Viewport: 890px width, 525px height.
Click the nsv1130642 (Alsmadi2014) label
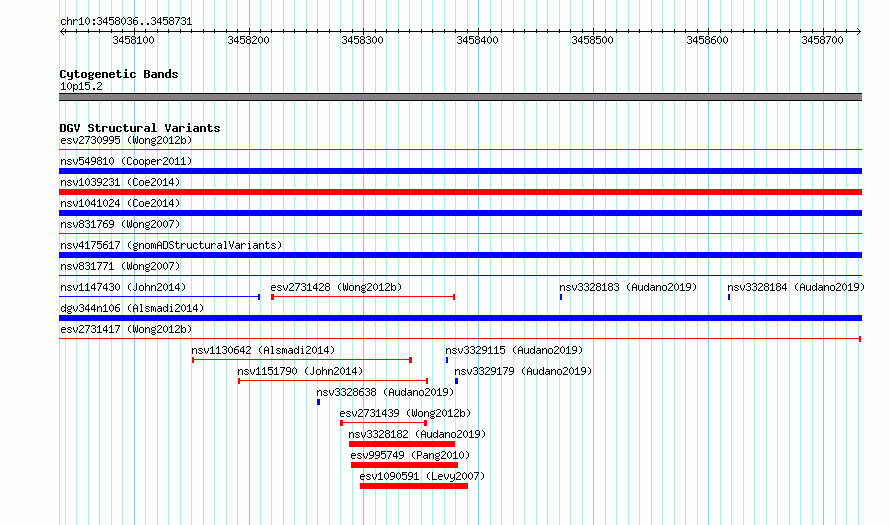[263, 350]
